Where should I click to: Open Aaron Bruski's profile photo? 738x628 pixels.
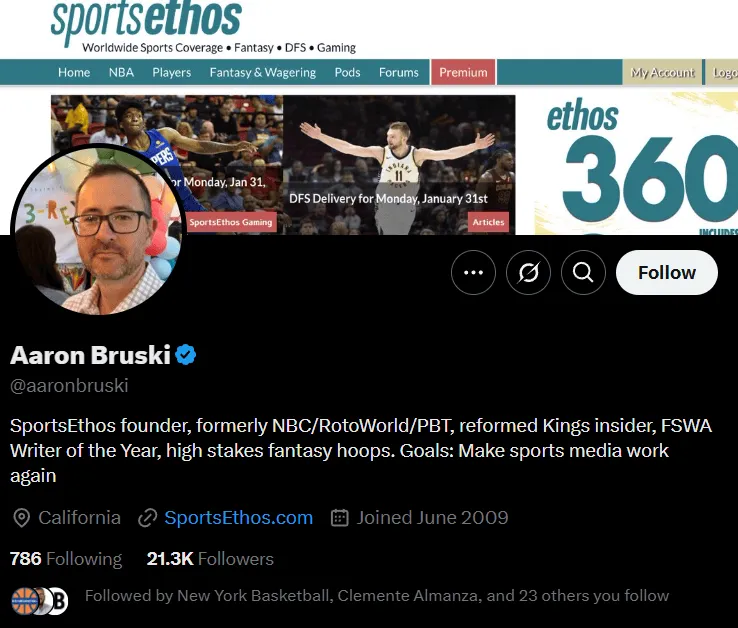pos(98,230)
